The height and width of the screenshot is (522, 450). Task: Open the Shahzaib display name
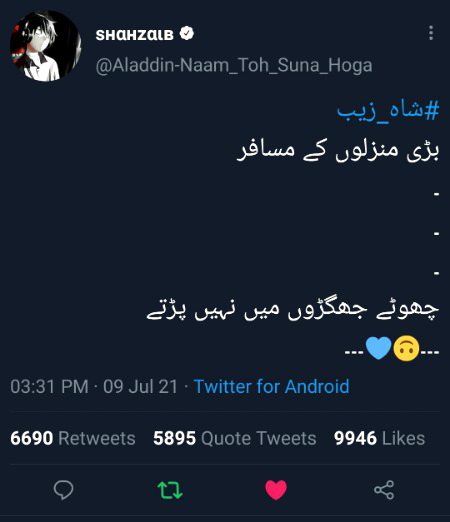pos(135,35)
